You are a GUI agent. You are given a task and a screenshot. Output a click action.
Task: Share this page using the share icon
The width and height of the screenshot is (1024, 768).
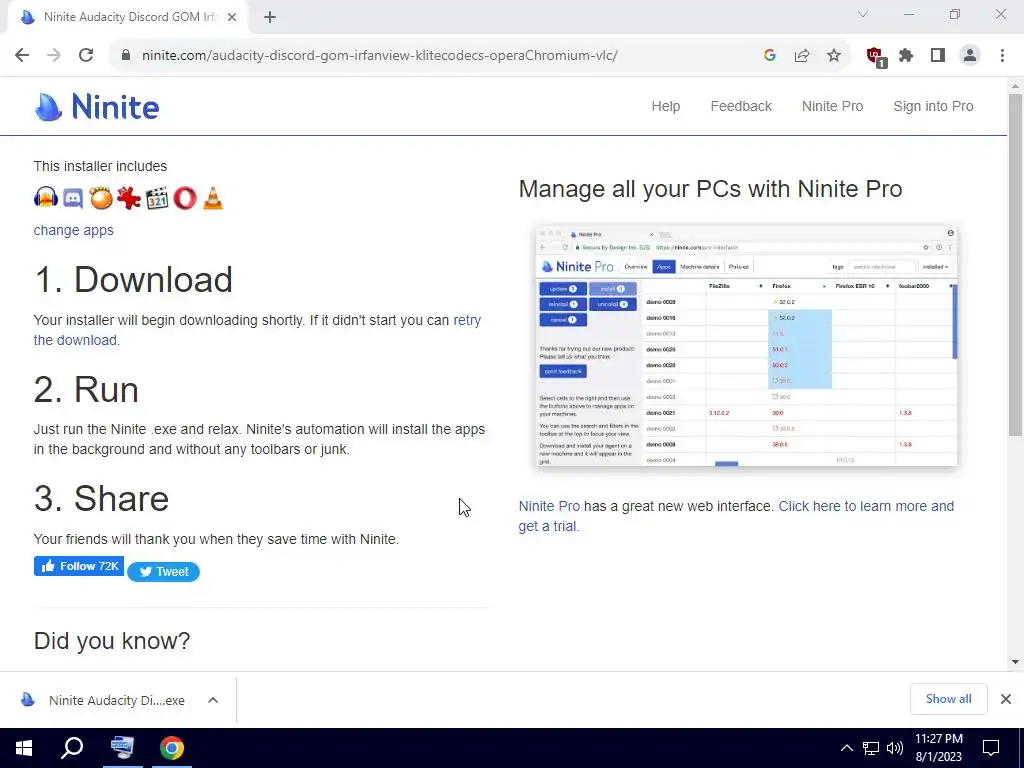click(802, 56)
